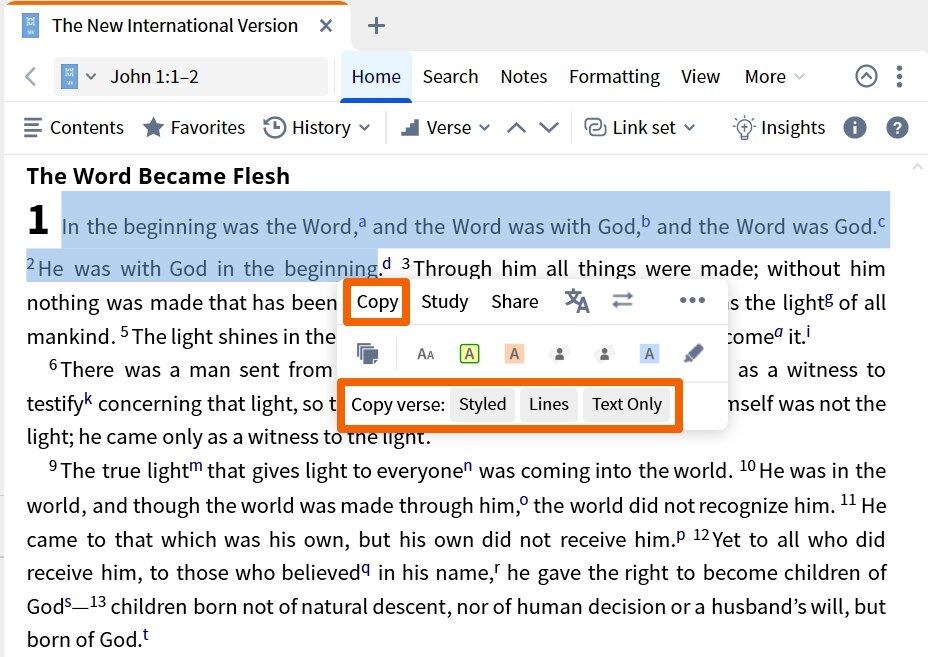Image resolution: width=928 pixels, height=657 pixels.
Task: Click the Styled copy verse button
Action: [482, 404]
